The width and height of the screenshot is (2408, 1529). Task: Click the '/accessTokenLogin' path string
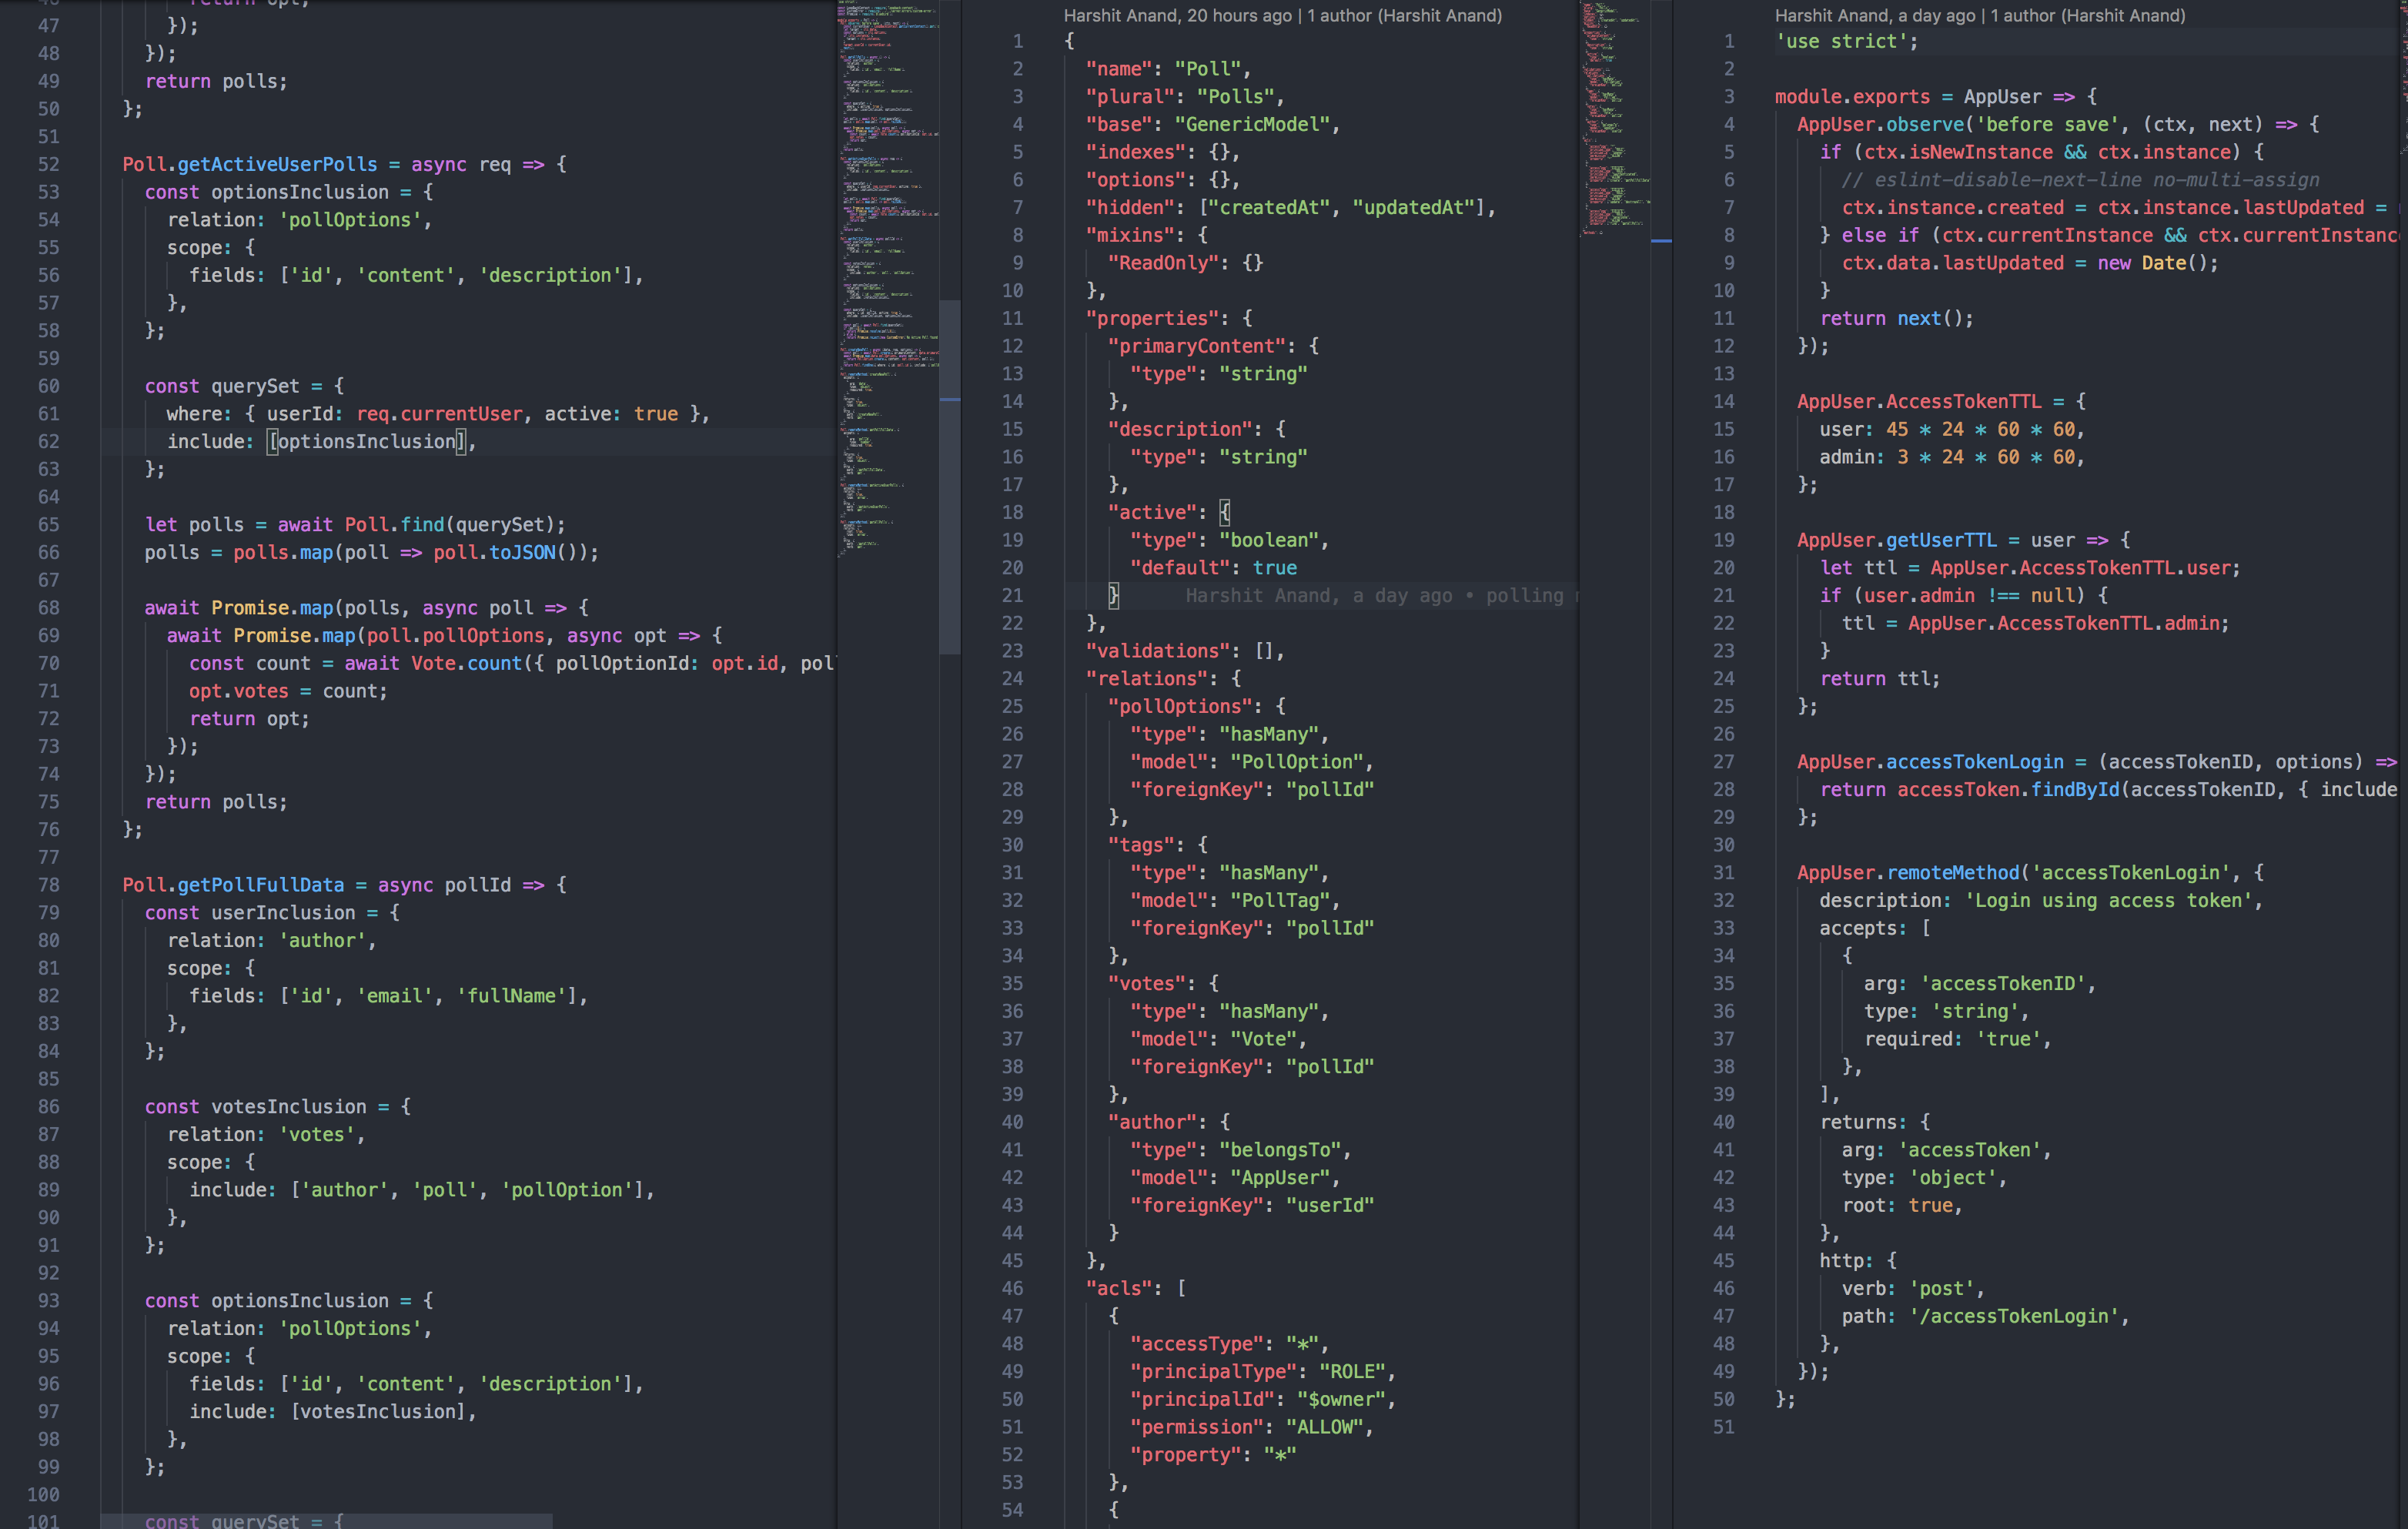[2013, 1317]
